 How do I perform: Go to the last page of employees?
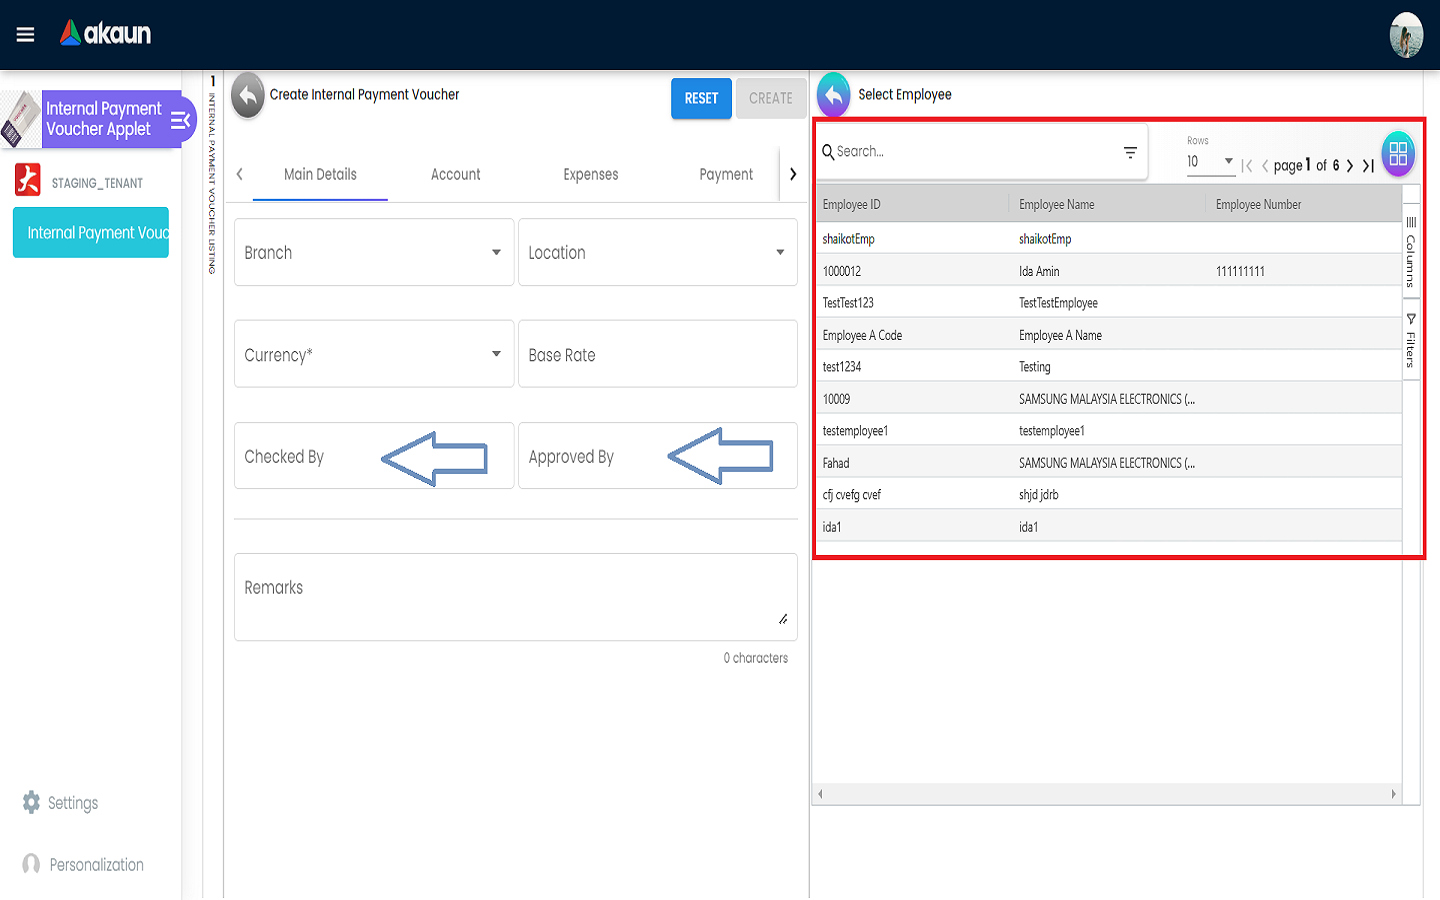tap(1368, 166)
